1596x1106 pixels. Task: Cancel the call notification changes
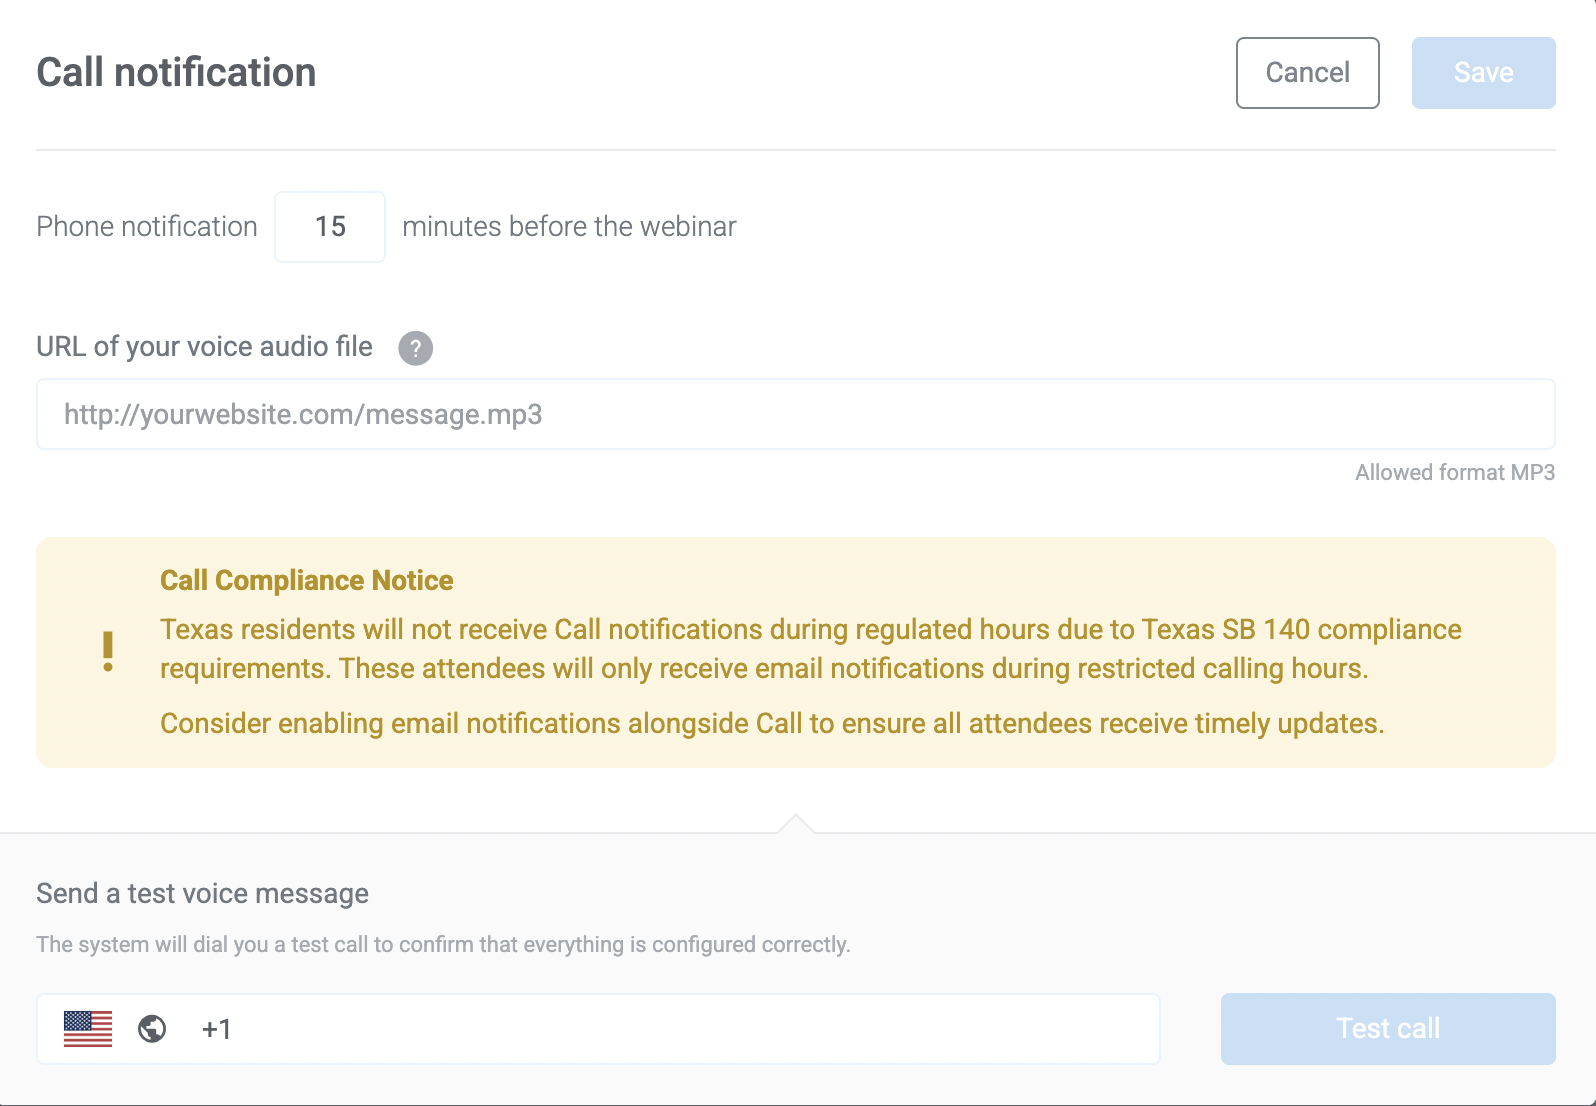pyautogui.click(x=1307, y=72)
